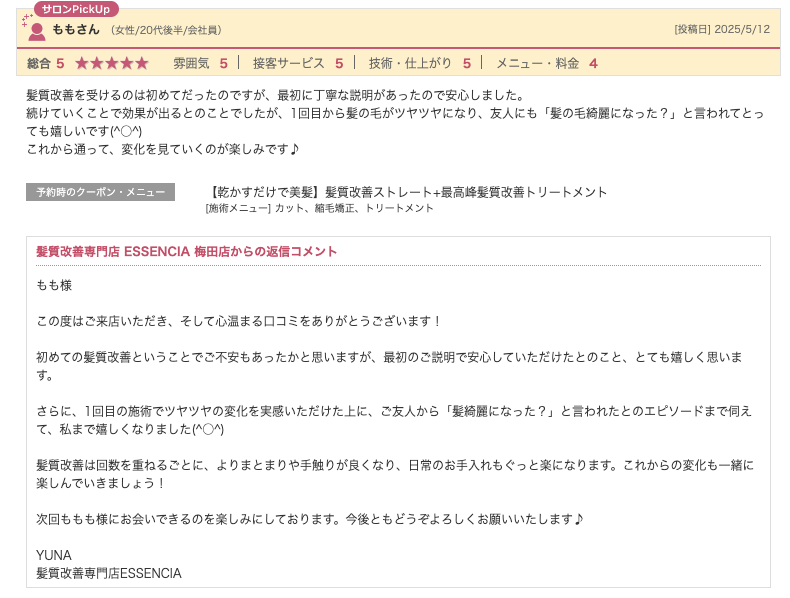Click the reply line 次回もも様にお会いできるのを

(310, 519)
